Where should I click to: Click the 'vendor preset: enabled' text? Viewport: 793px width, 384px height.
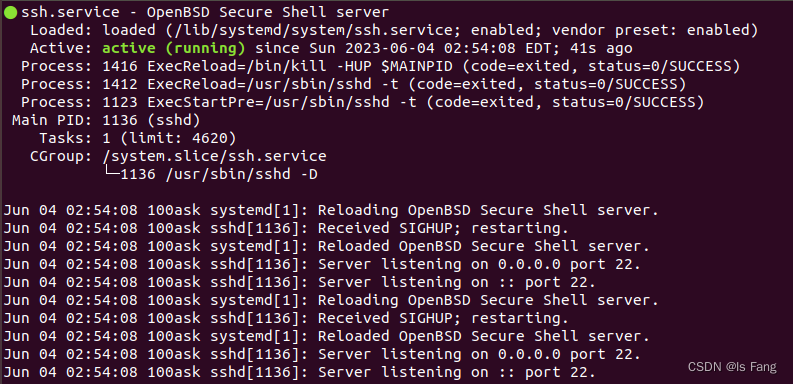coord(650,30)
